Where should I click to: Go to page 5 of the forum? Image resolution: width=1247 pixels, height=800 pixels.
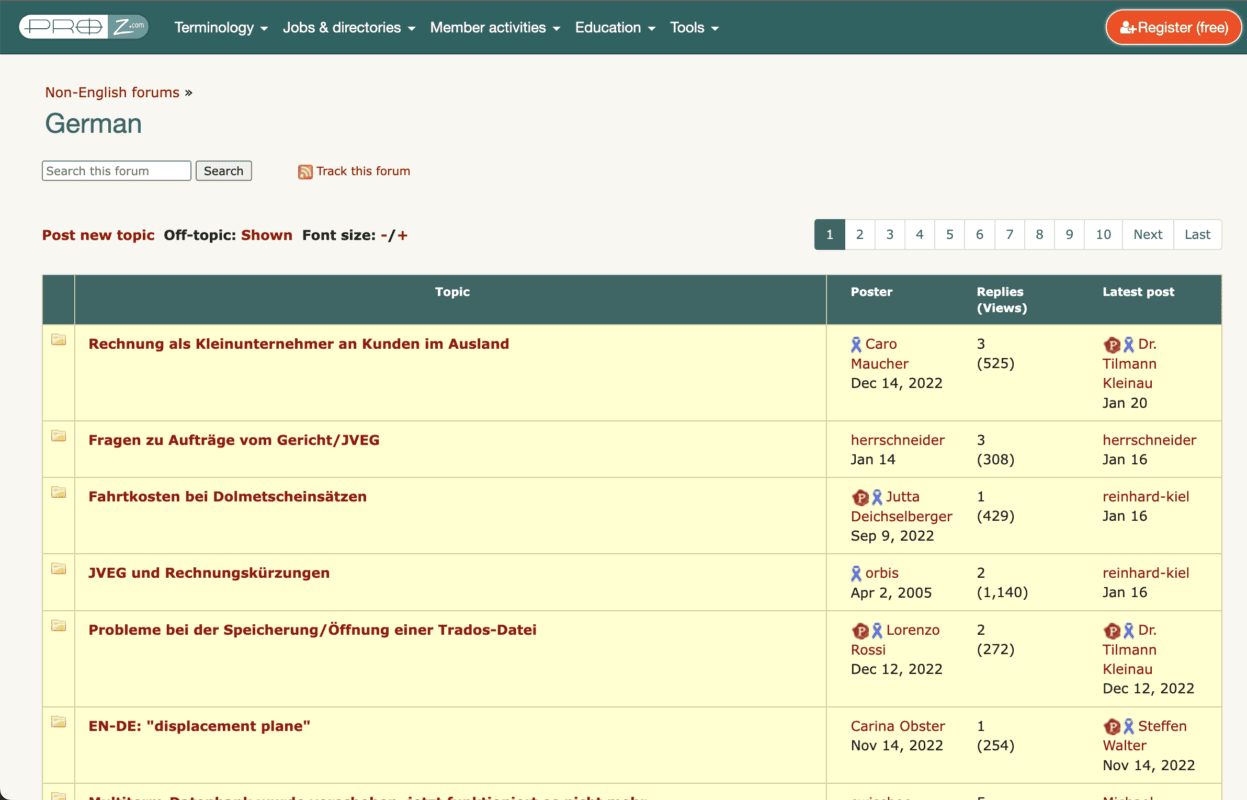(949, 235)
